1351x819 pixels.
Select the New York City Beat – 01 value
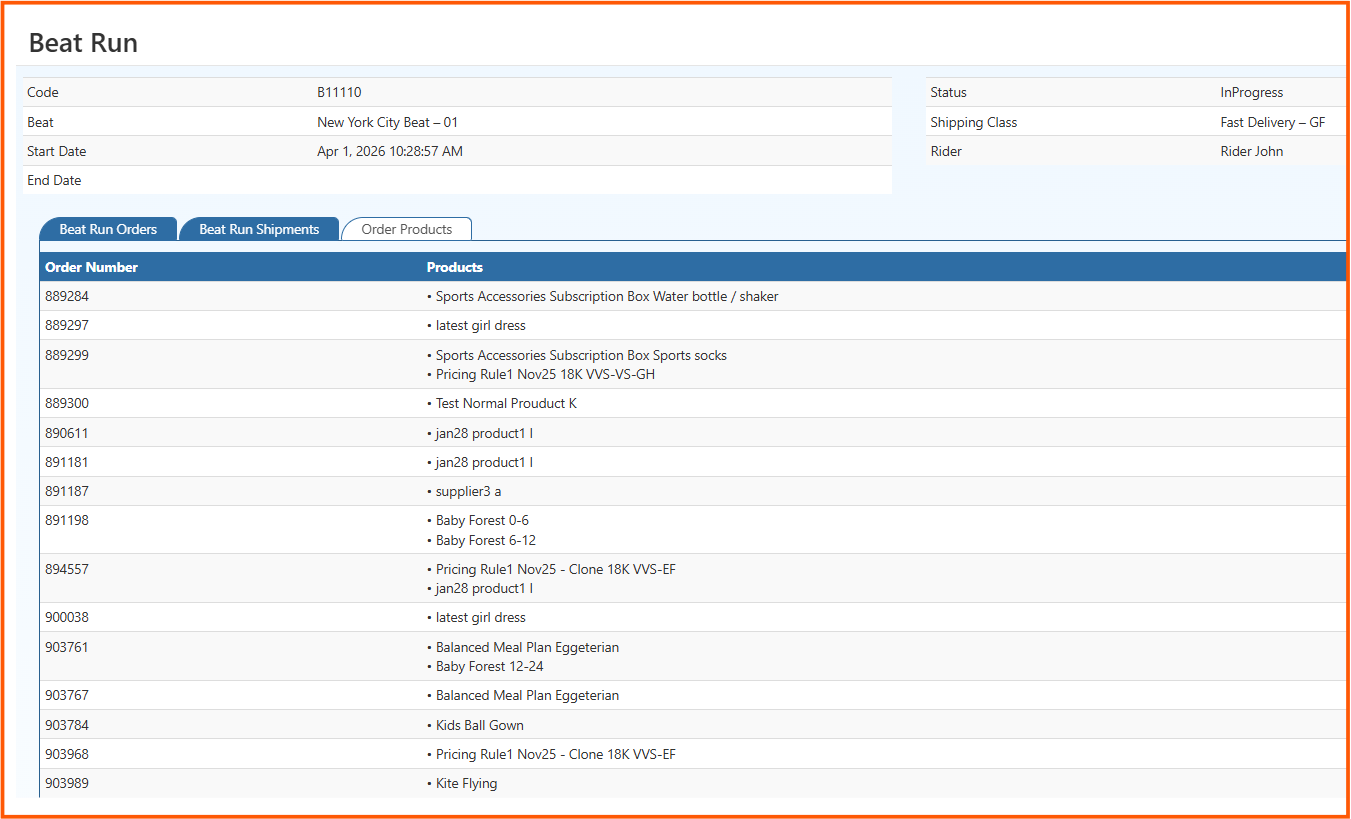click(x=387, y=122)
